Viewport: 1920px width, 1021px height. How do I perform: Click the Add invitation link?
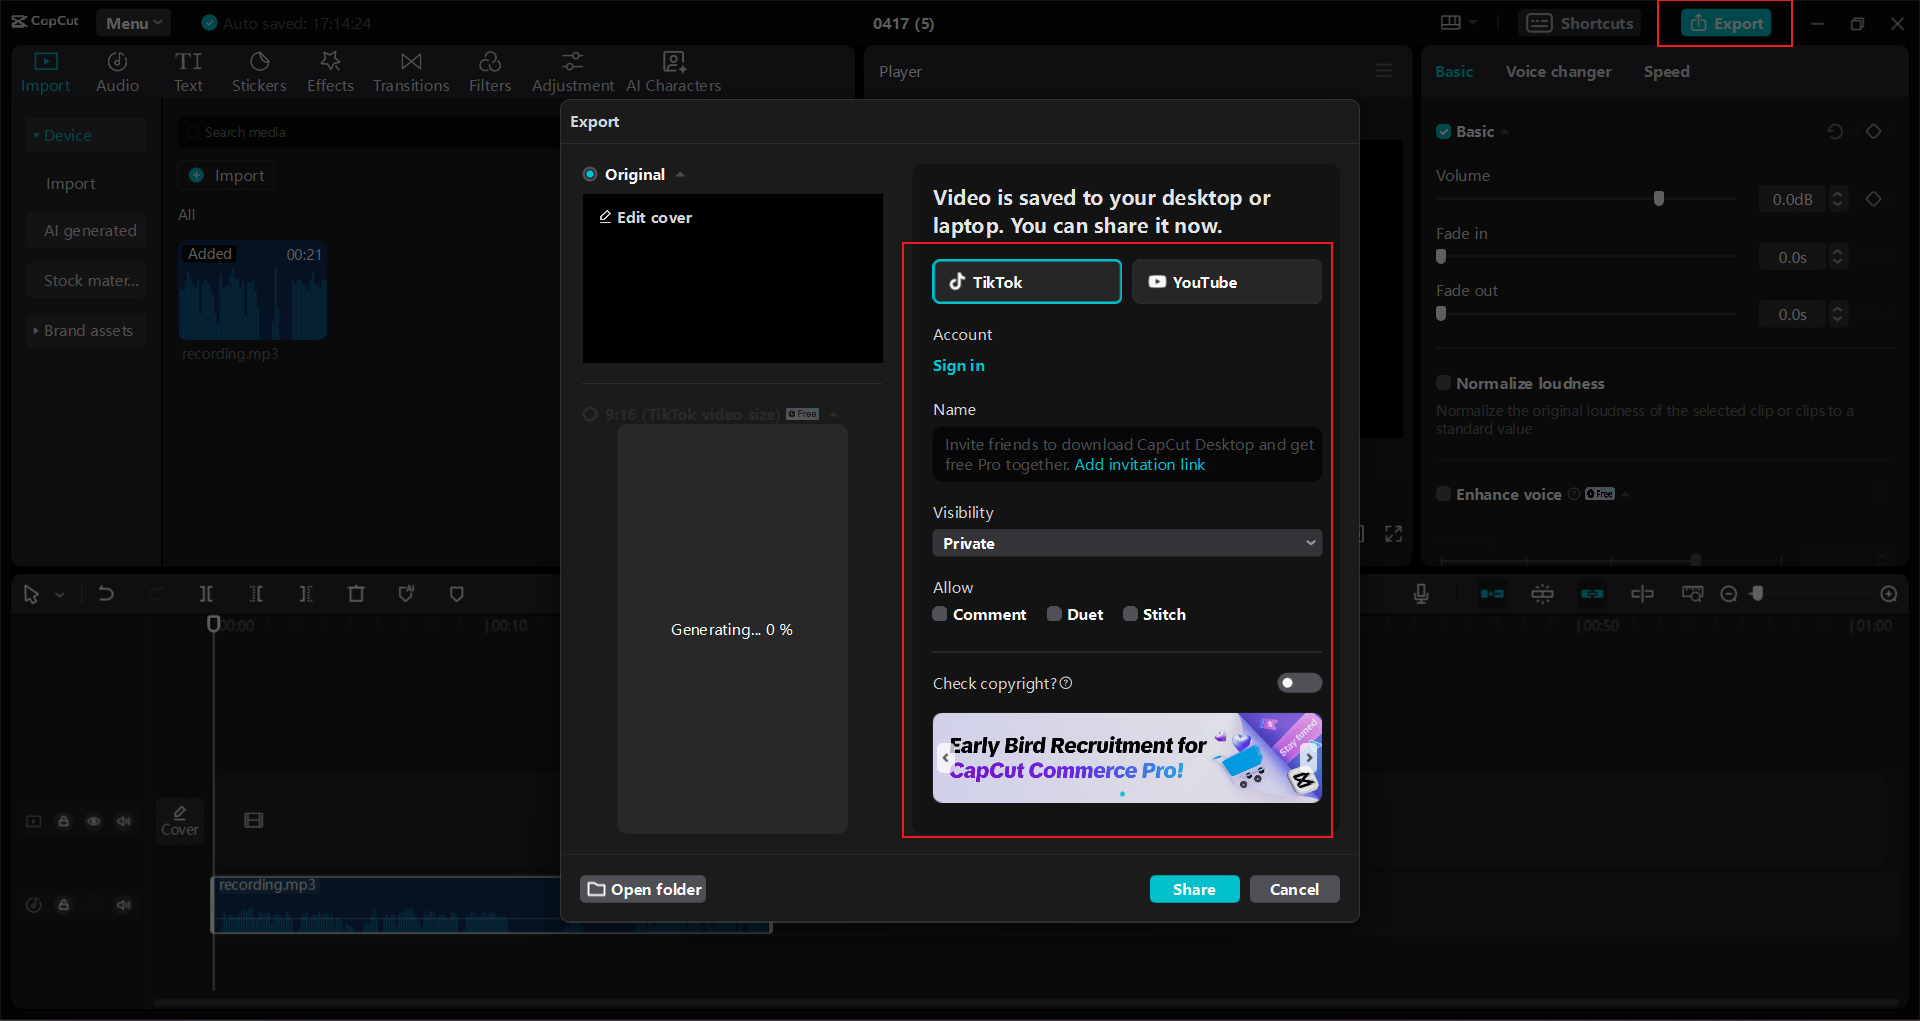point(1140,465)
